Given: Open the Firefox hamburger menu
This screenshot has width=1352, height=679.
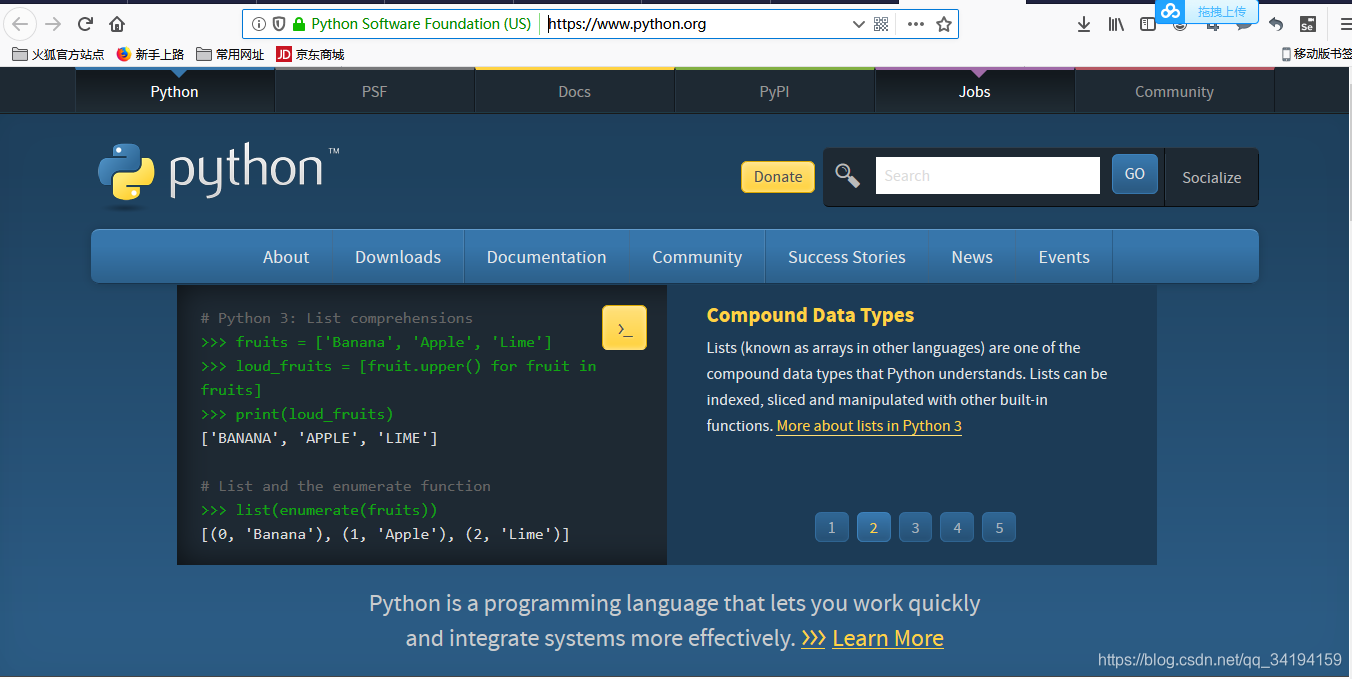Looking at the screenshot, I should [x=1345, y=24].
